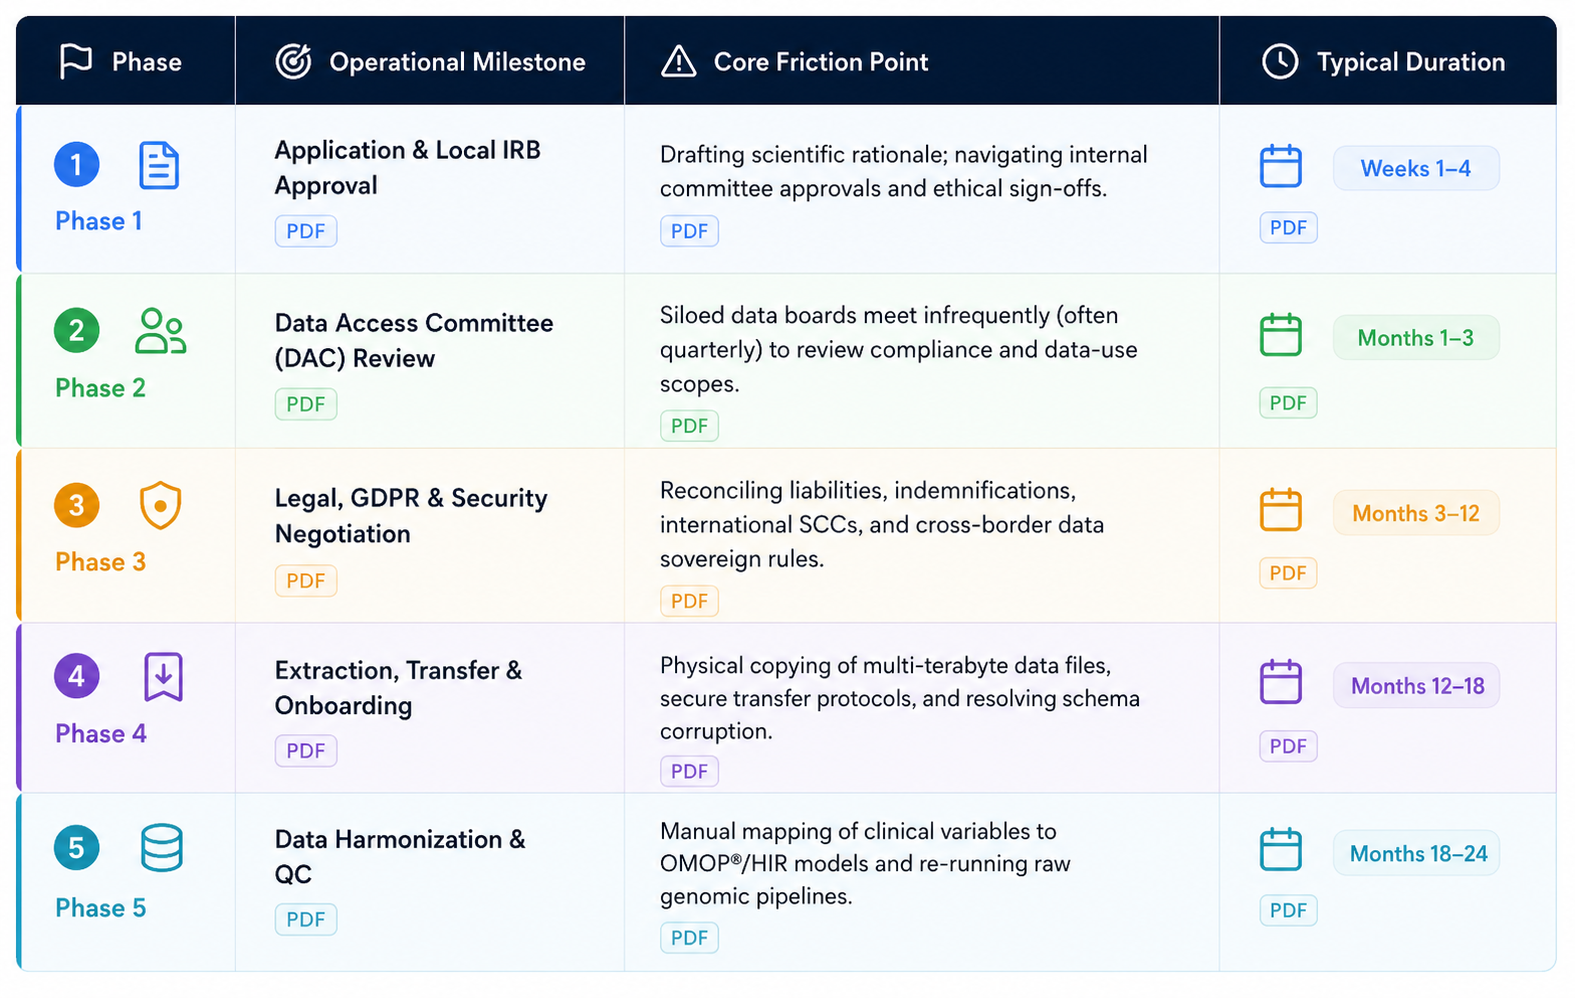Open the PDF below the siloed data boards description

[x=689, y=426]
